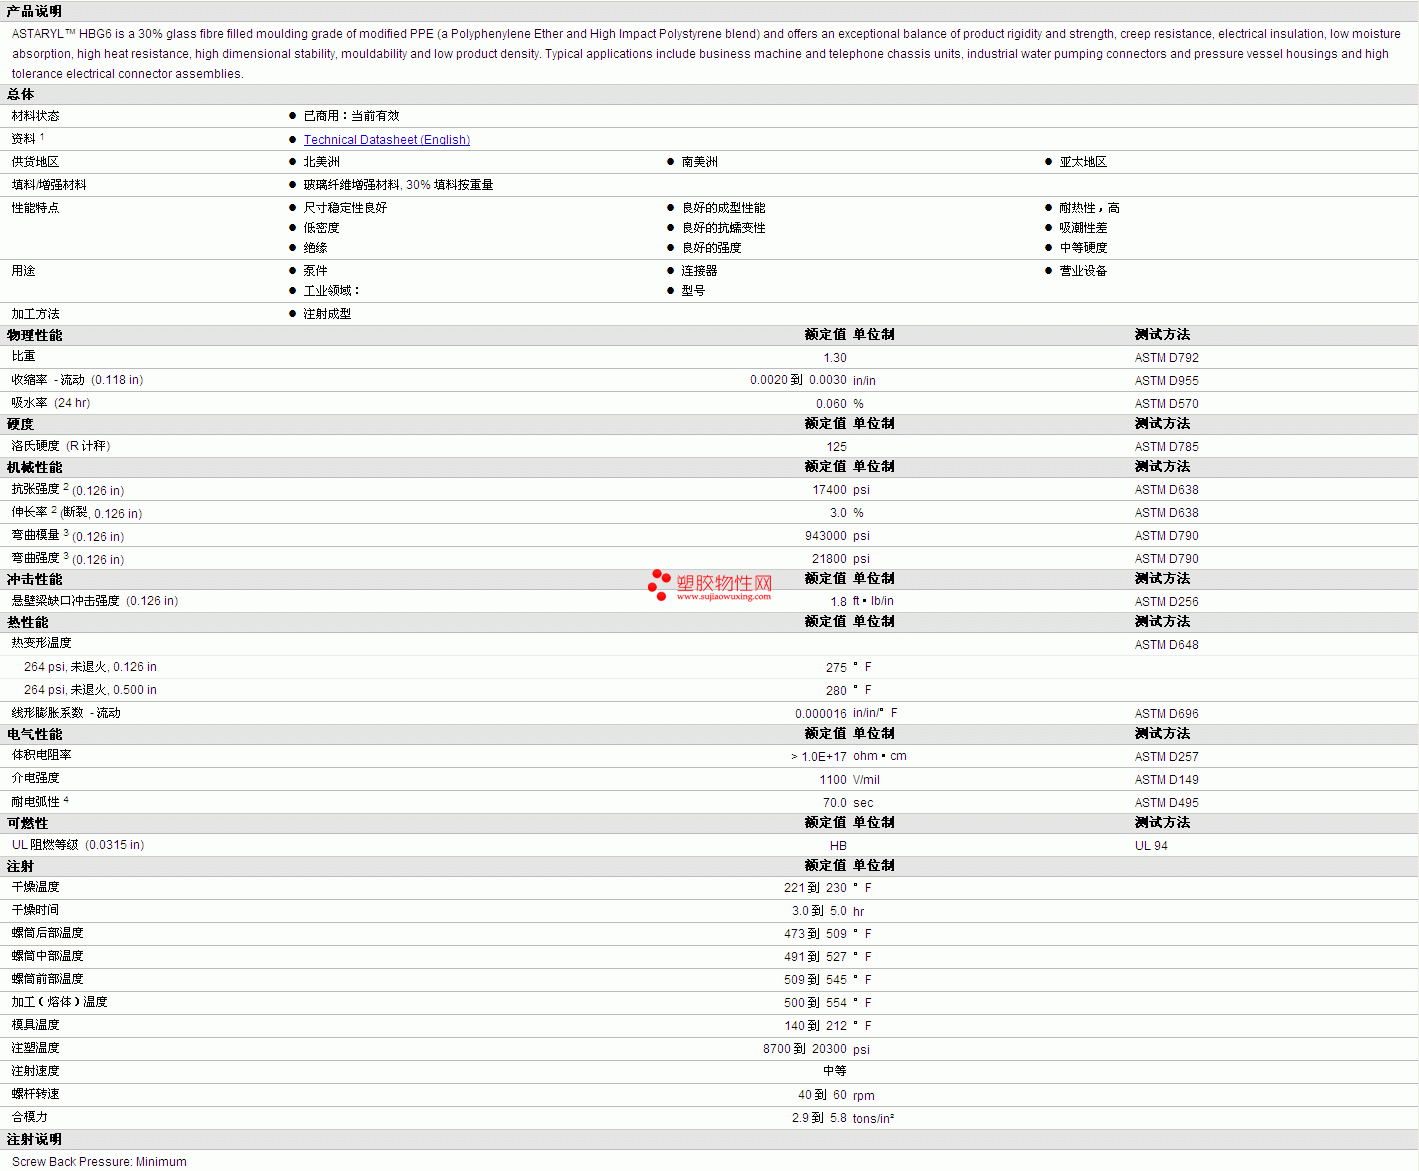This screenshot has width=1419, height=1171.
Task: Click the 体积电阻率 row label
Action: pos(41,755)
